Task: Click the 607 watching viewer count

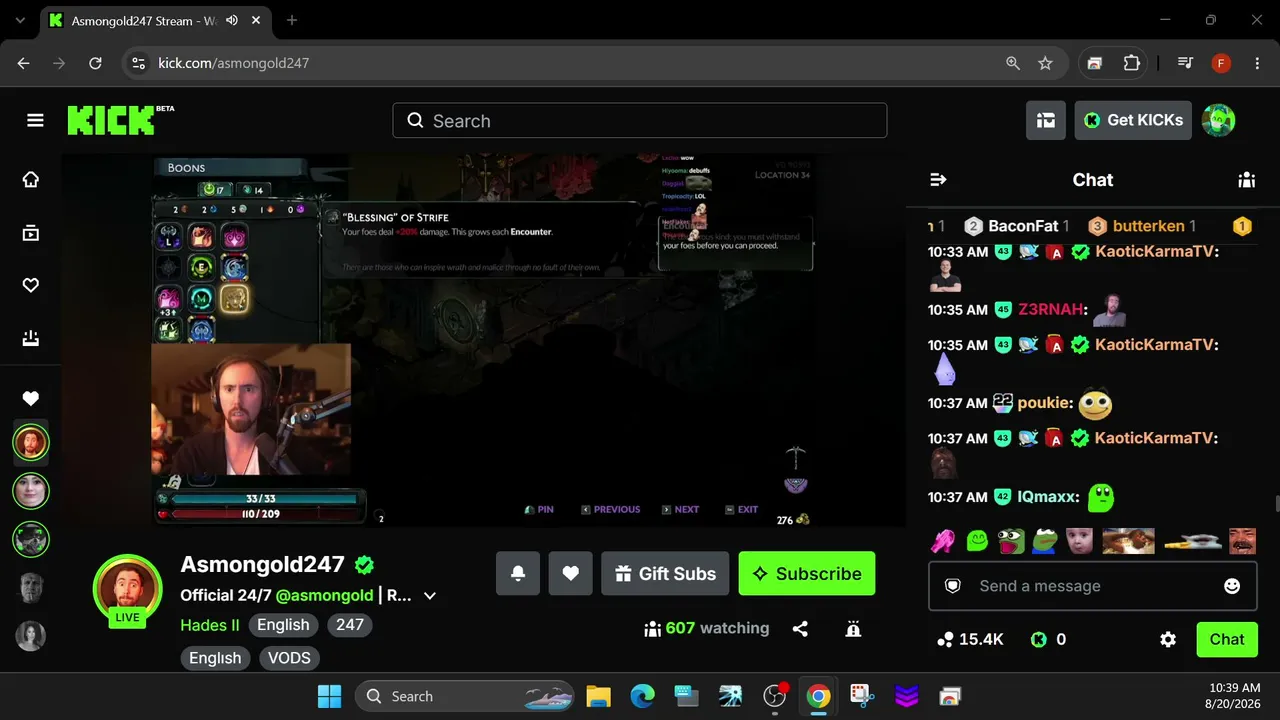Action: click(707, 629)
